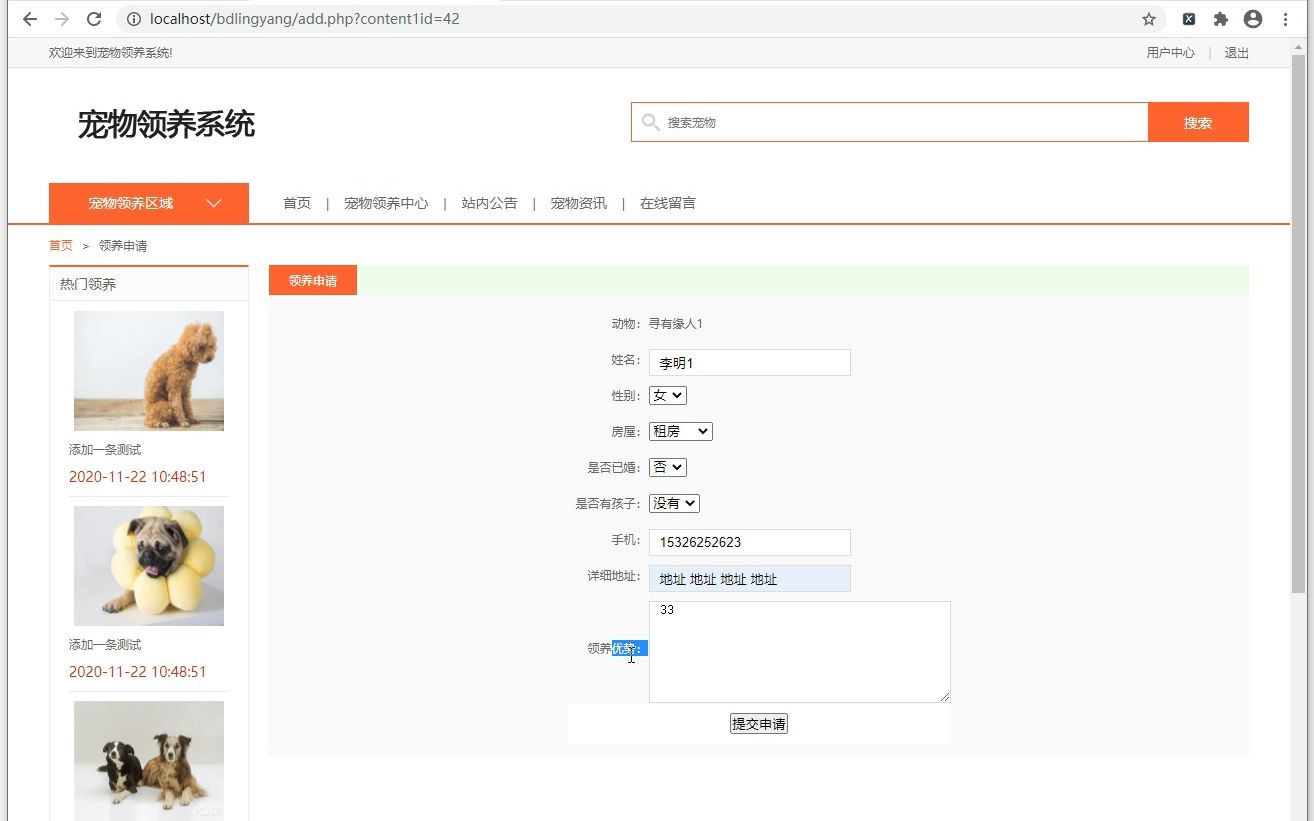Open the two dogs thumbnail
Image resolution: width=1314 pixels, height=821 pixels.
[x=149, y=760]
